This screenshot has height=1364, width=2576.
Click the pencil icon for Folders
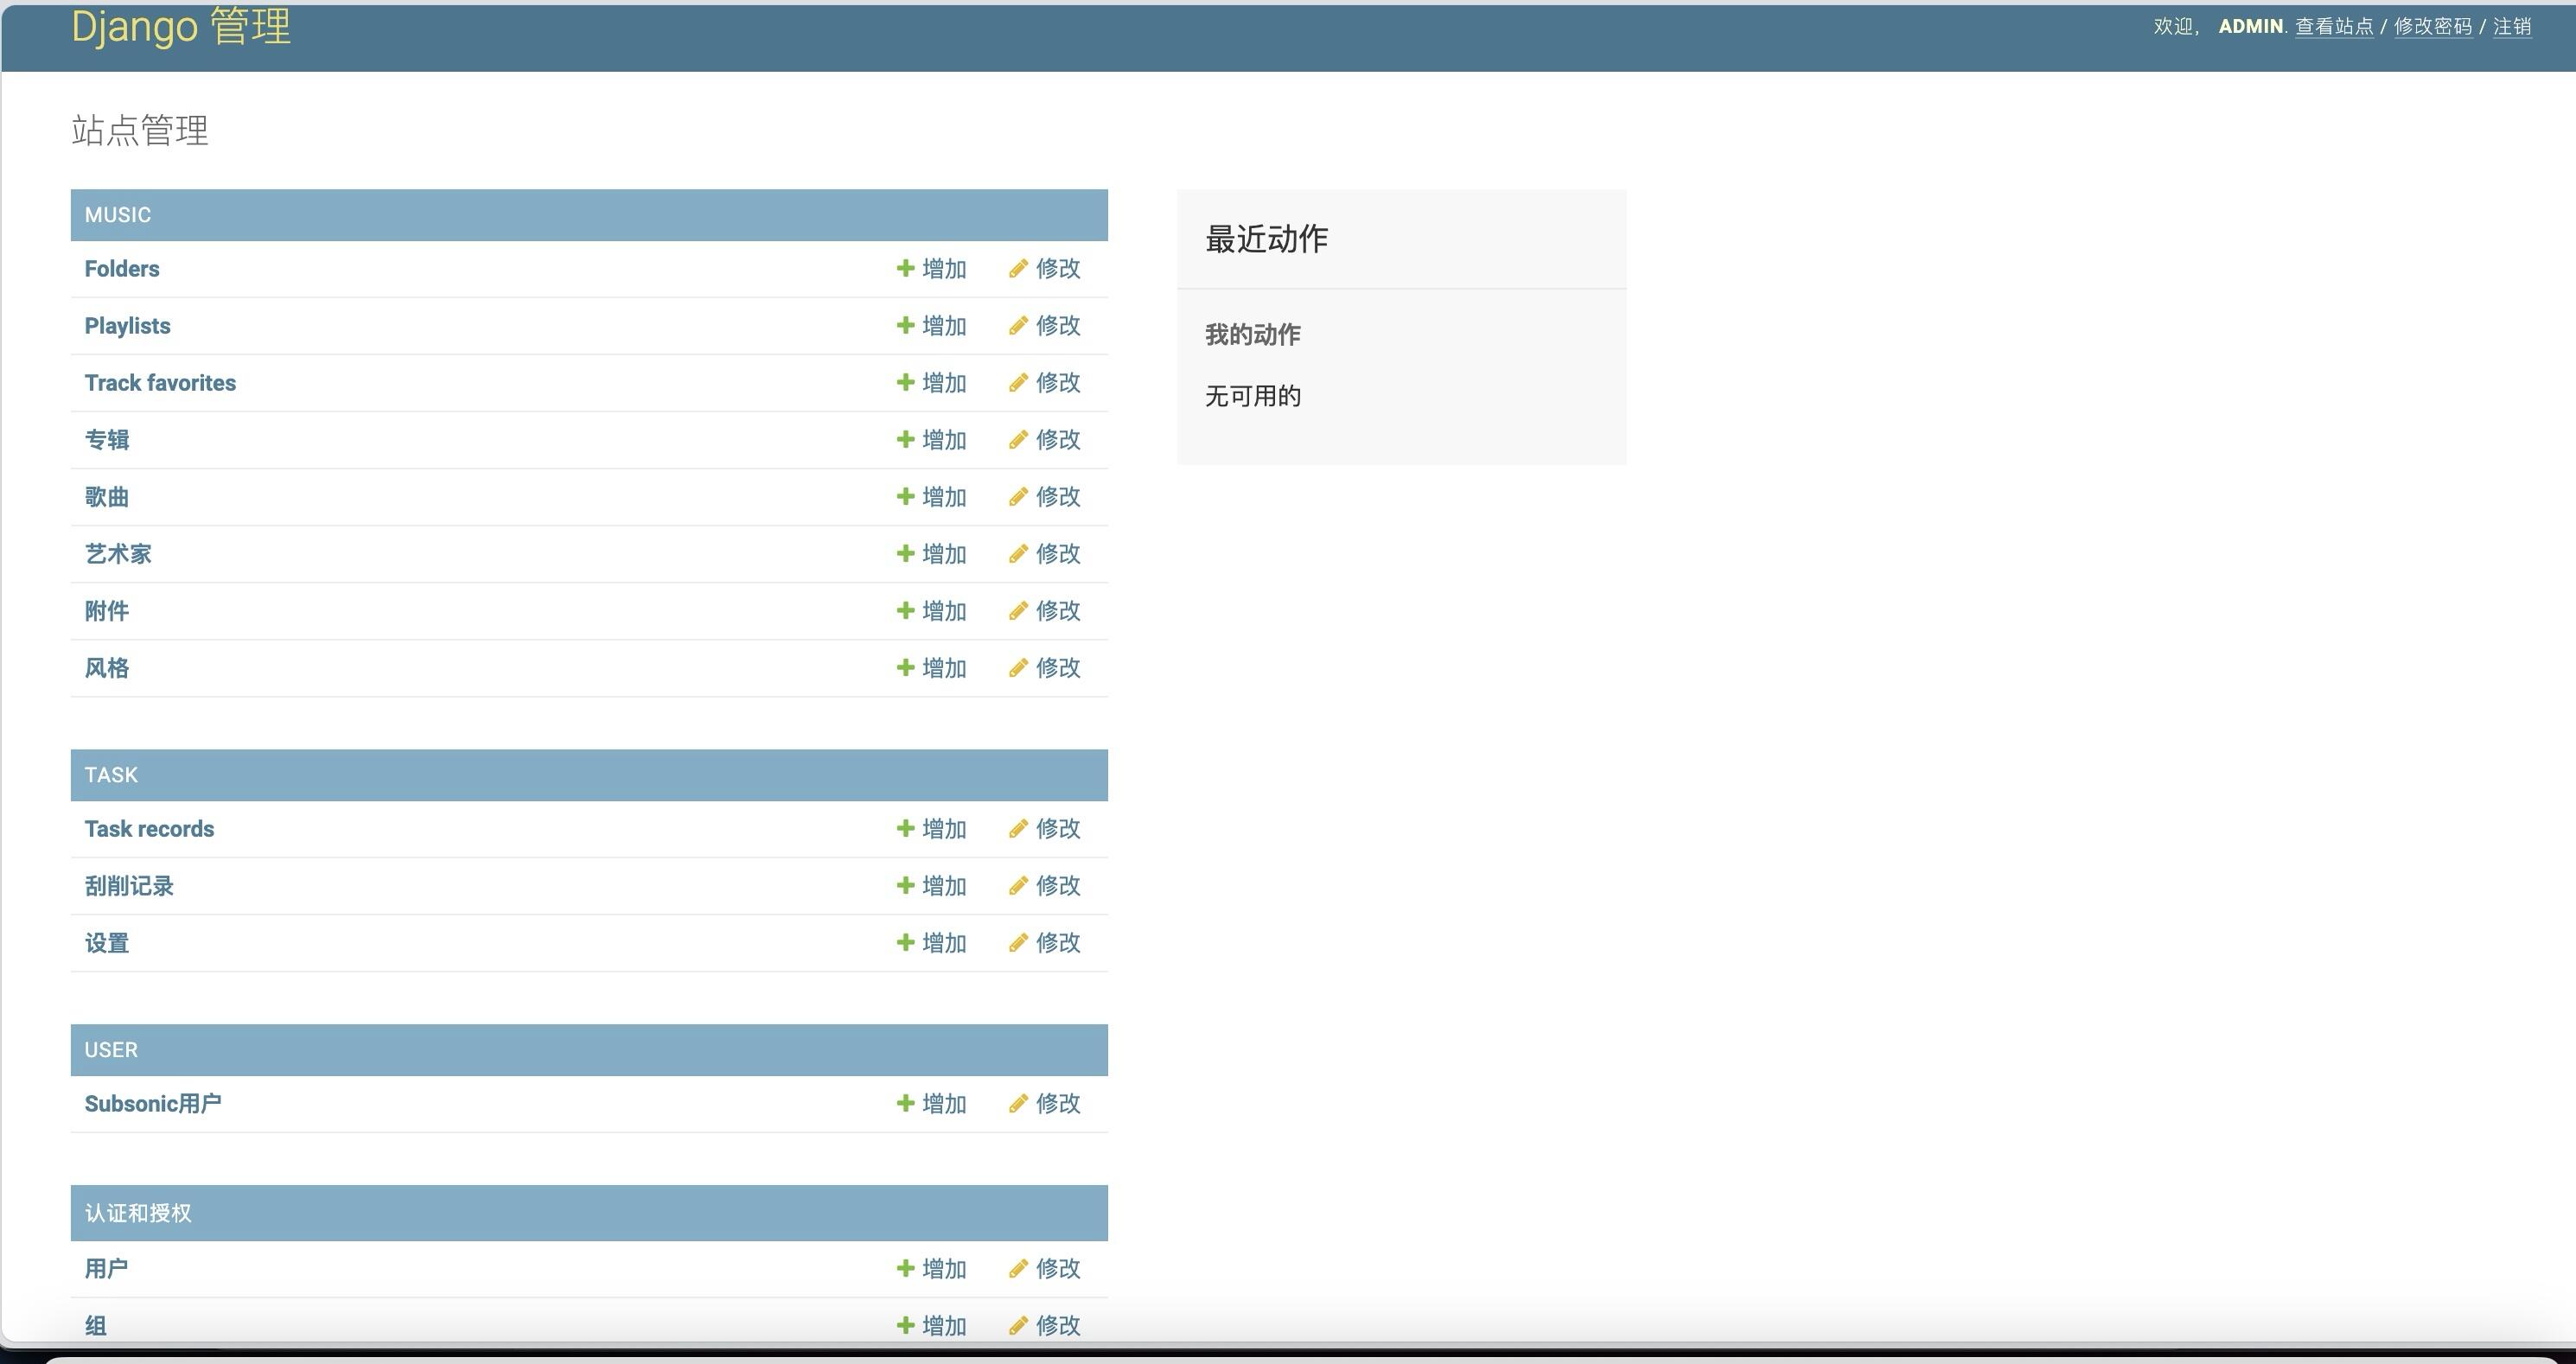pos(1018,268)
